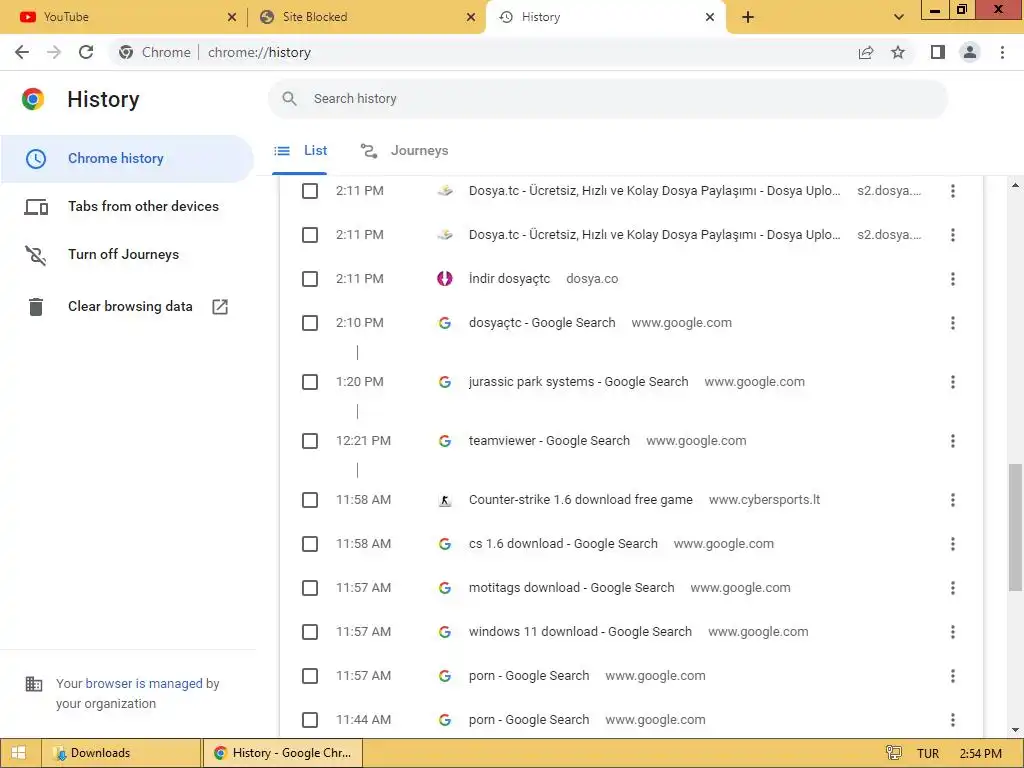1024x768 pixels.
Task: Reload the history page
Action: [x=86, y=52]
